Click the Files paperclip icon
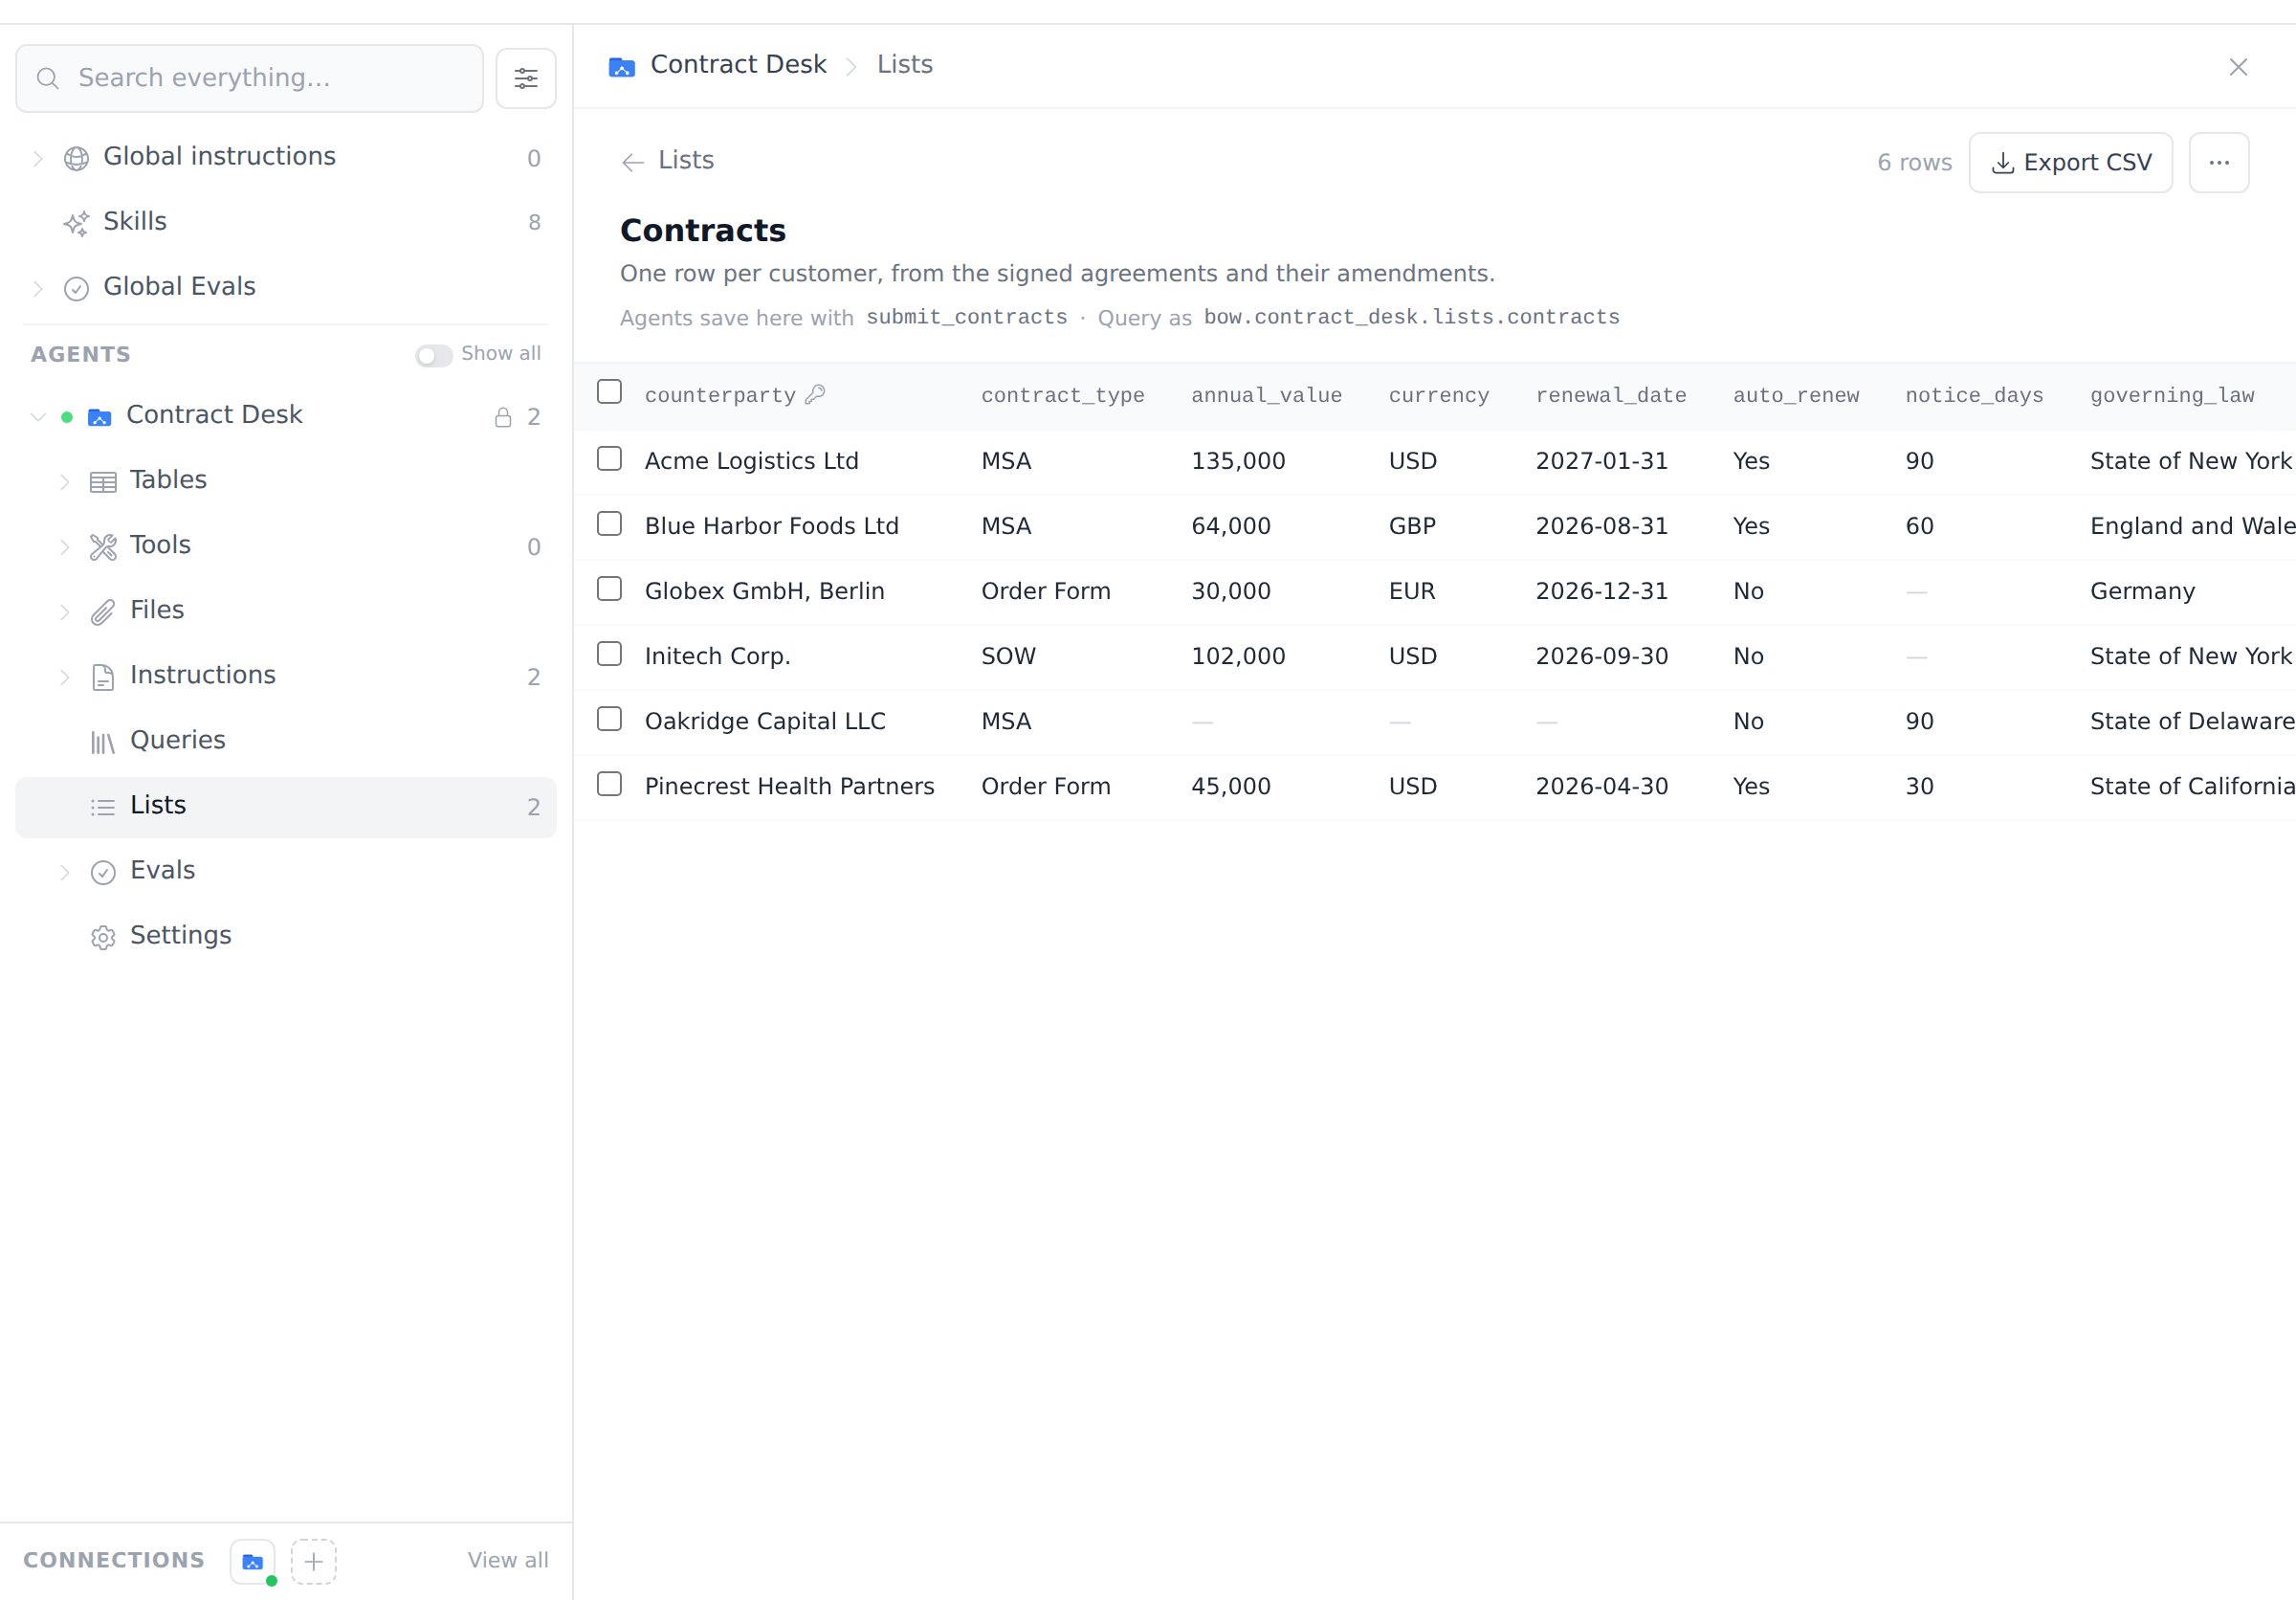2296x1600 pixels. click(103, 611)
